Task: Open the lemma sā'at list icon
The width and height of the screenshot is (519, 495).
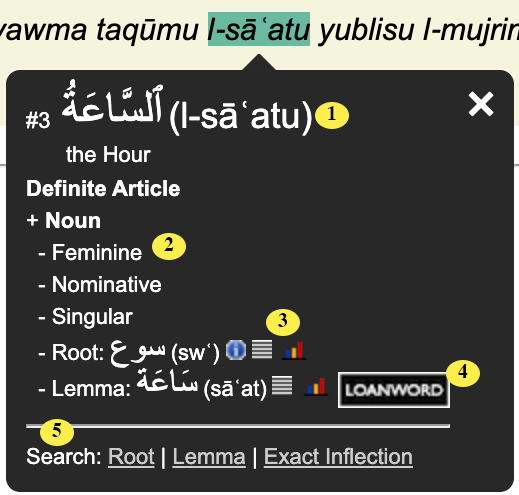Action: tap(282, 385)
